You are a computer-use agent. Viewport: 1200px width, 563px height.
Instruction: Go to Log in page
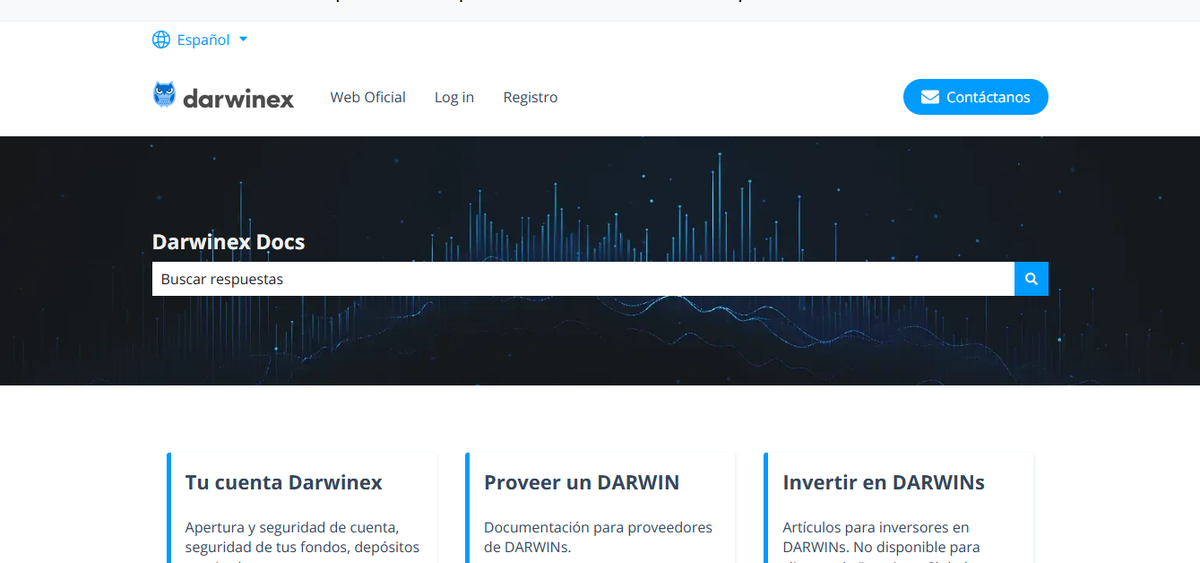[x=454, y=97]
